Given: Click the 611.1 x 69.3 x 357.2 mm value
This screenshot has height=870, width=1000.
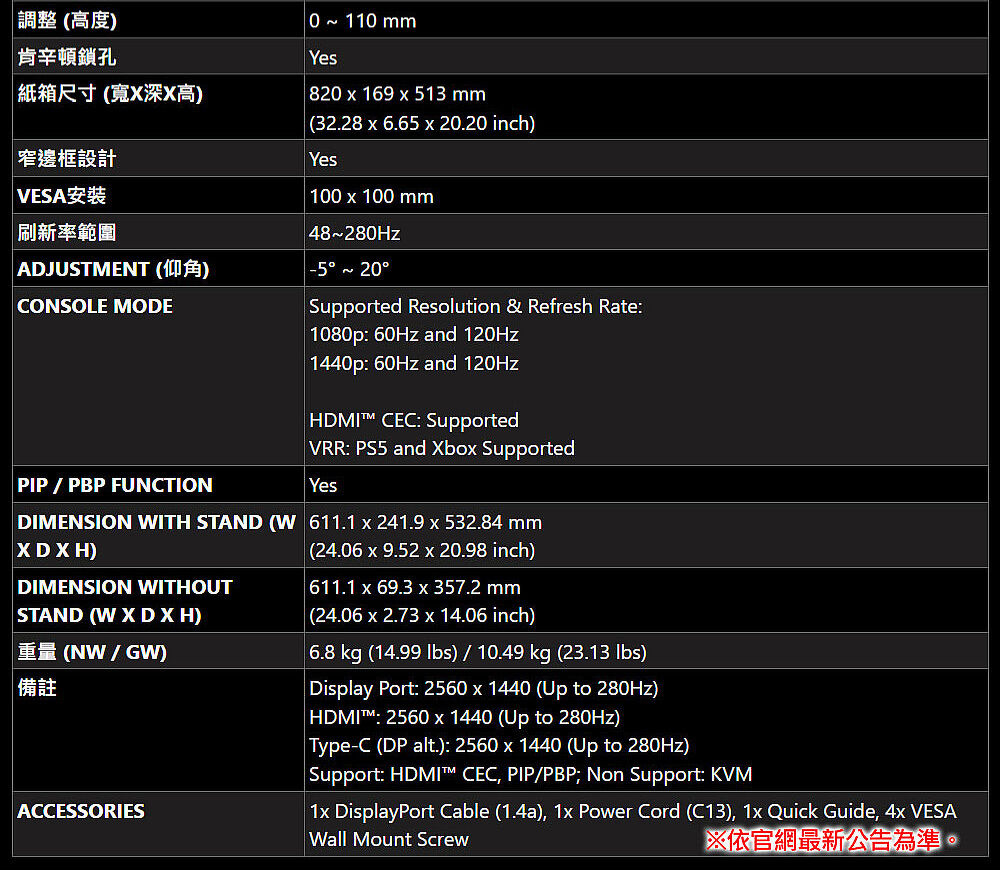Looking at the screenshot, I should (x=414, y=587).
